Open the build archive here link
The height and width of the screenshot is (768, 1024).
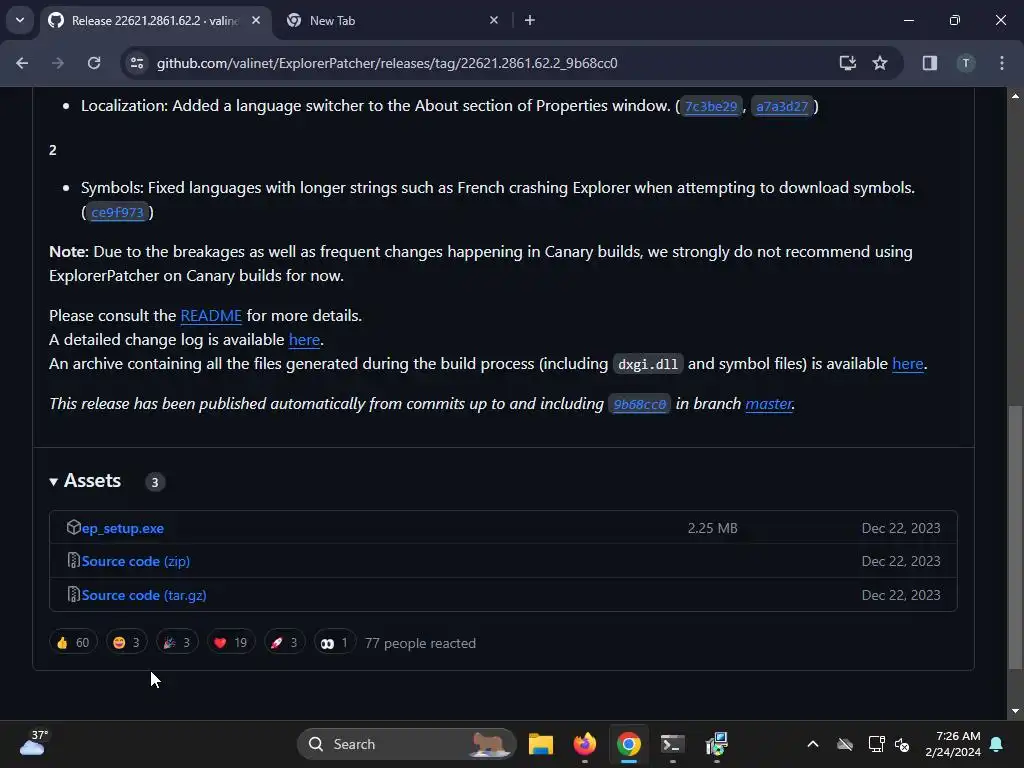[x=908, y=364]
